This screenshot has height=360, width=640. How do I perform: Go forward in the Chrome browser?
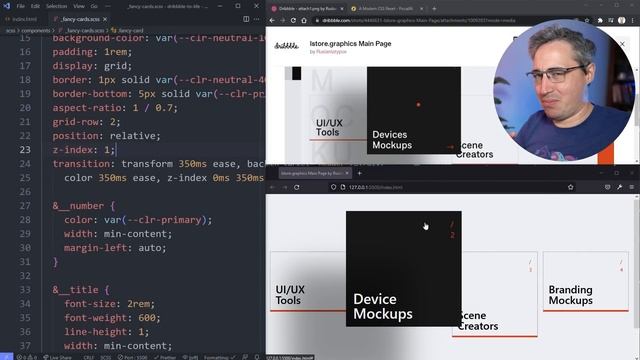[282, 20]
